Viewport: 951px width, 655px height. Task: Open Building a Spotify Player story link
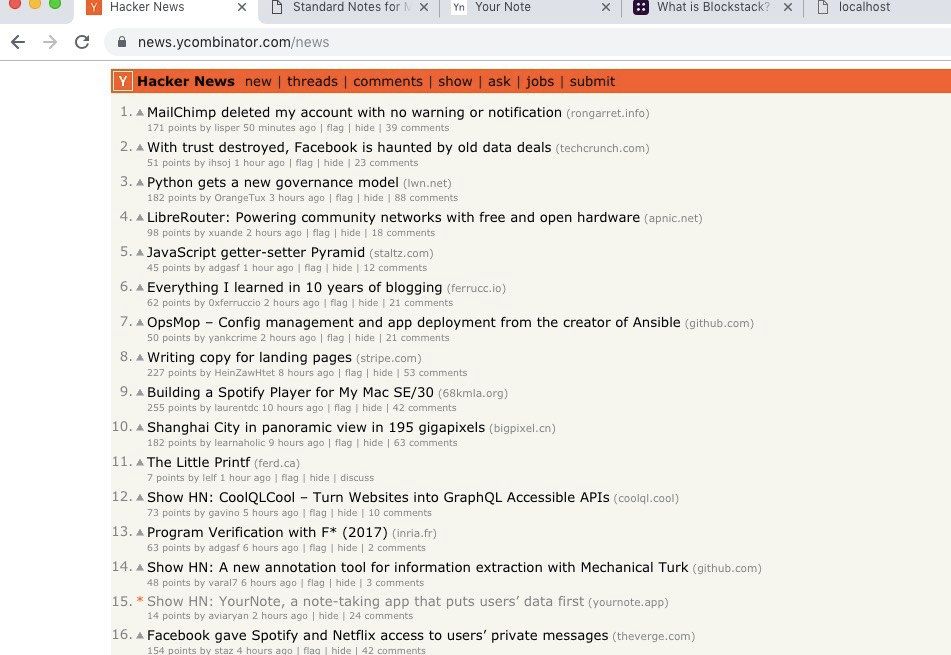click(x=290, y=392)
